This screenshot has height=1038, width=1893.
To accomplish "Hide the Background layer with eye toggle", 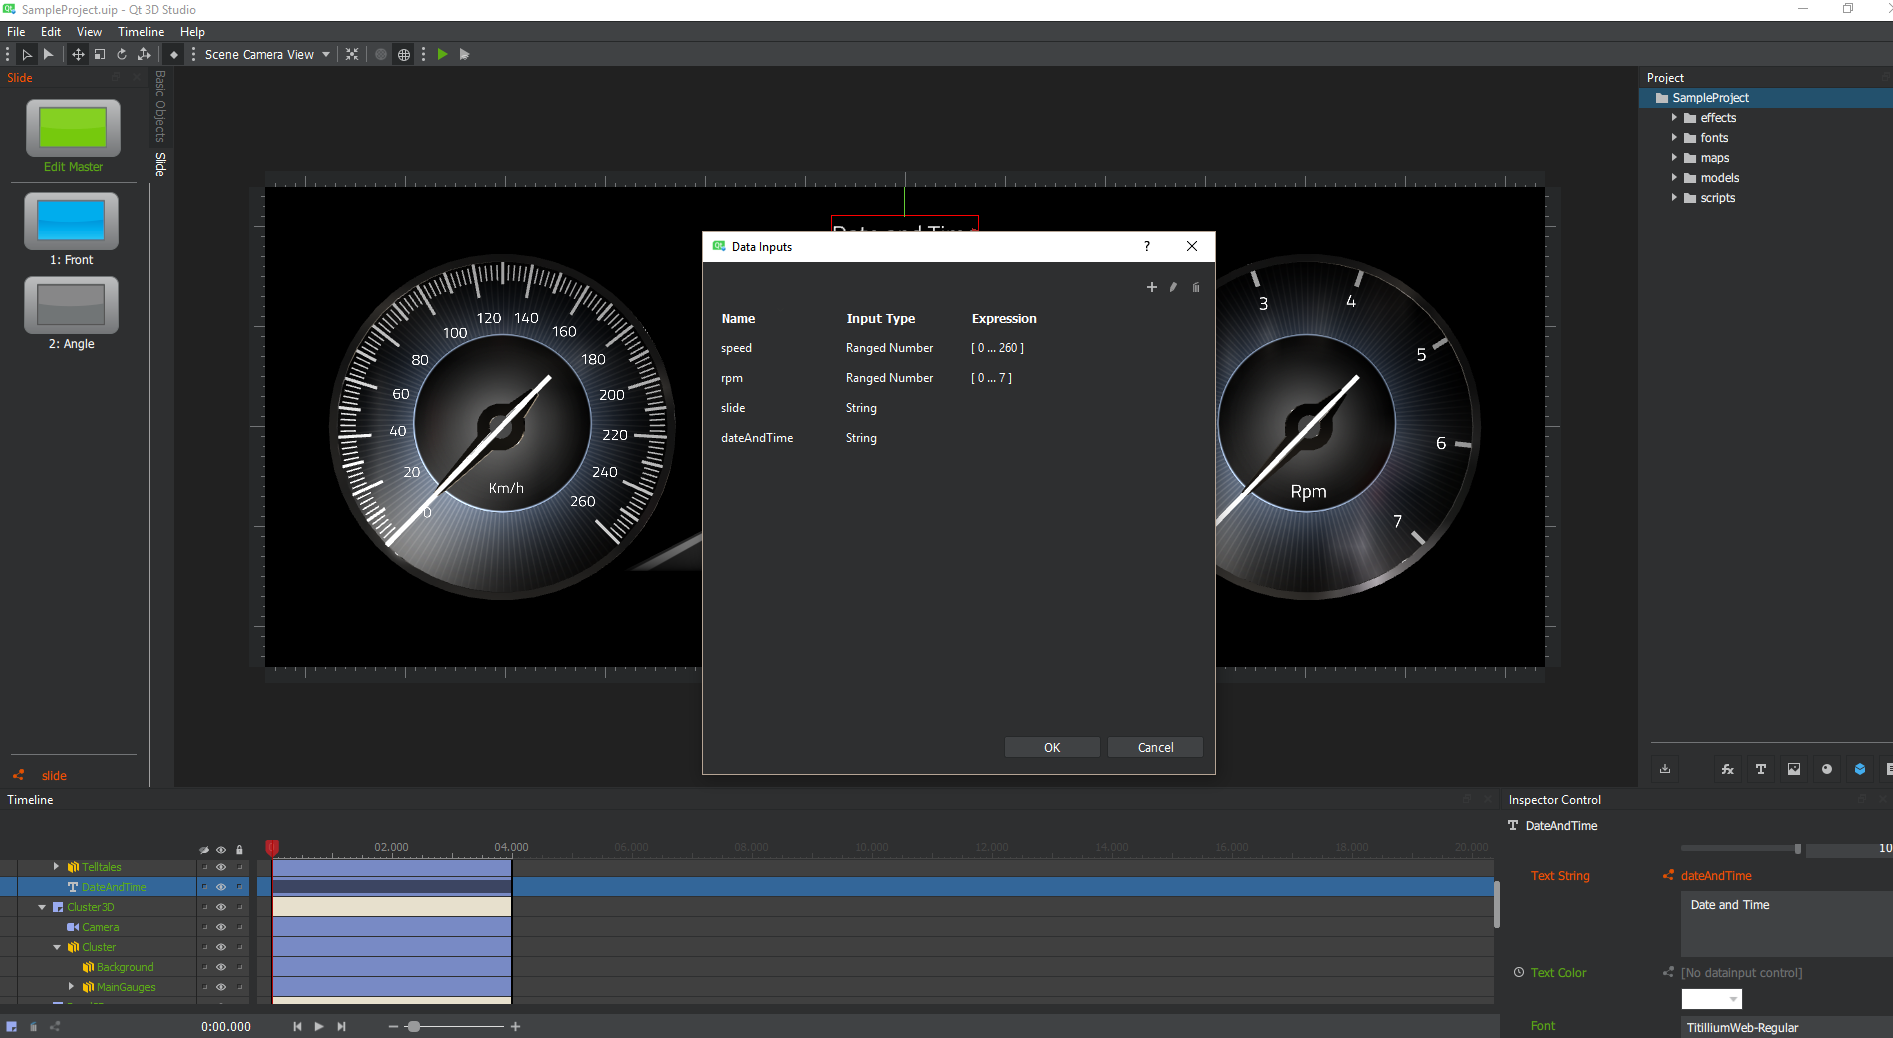I will [220, 967].
